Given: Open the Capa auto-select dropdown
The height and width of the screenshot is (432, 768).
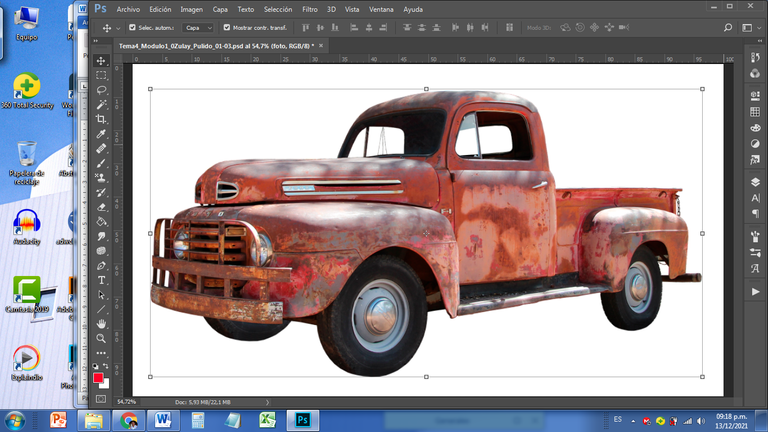Looking at the screenshot, I should pyautogui.click(x=197, y=28).
